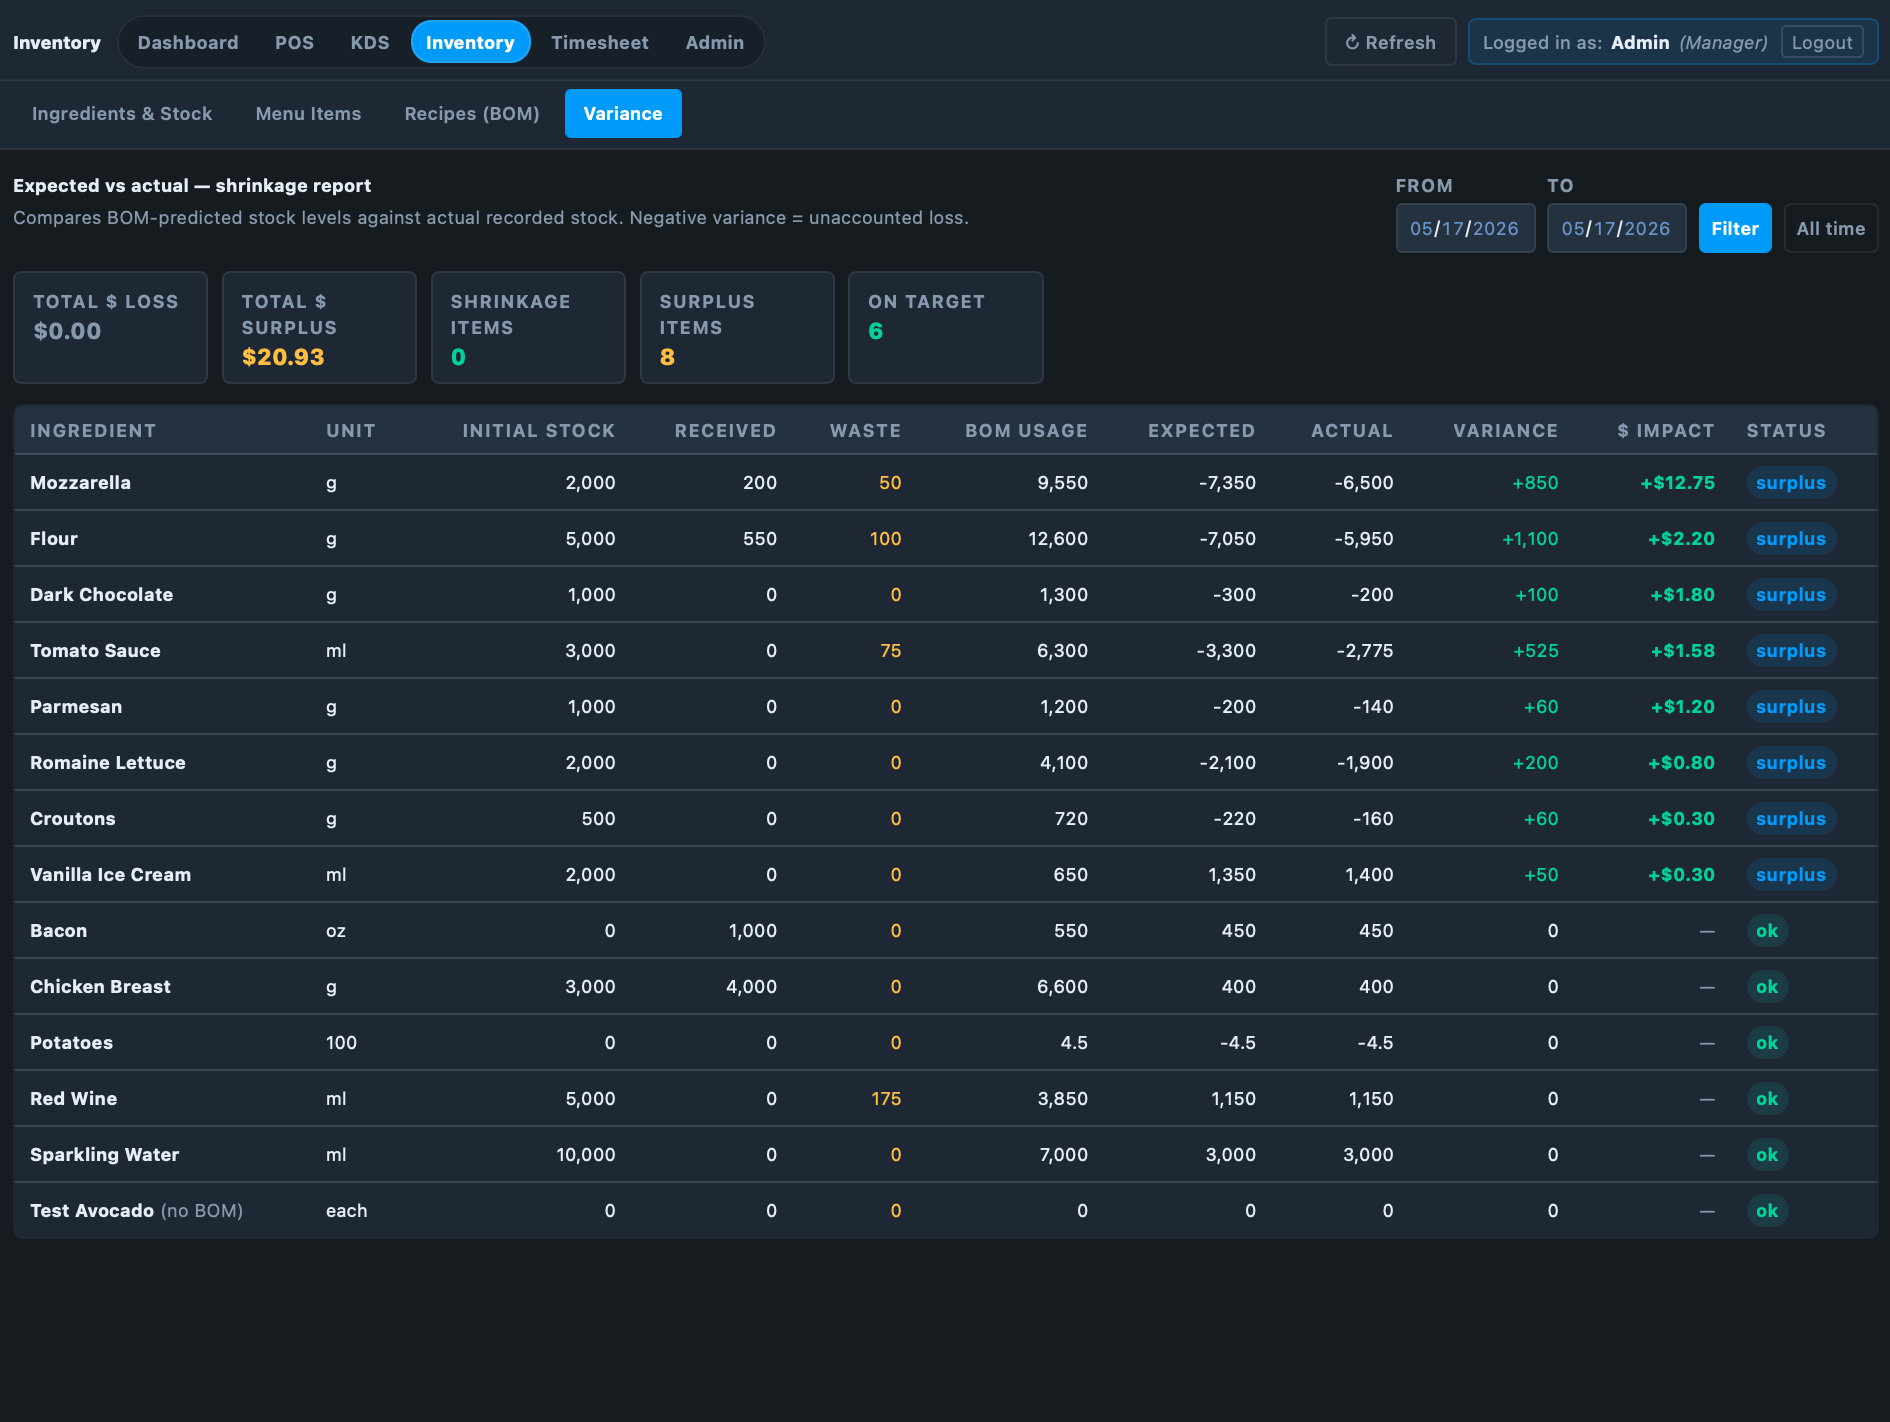
Task: Switch to the POS section
Action: [294, 42]
